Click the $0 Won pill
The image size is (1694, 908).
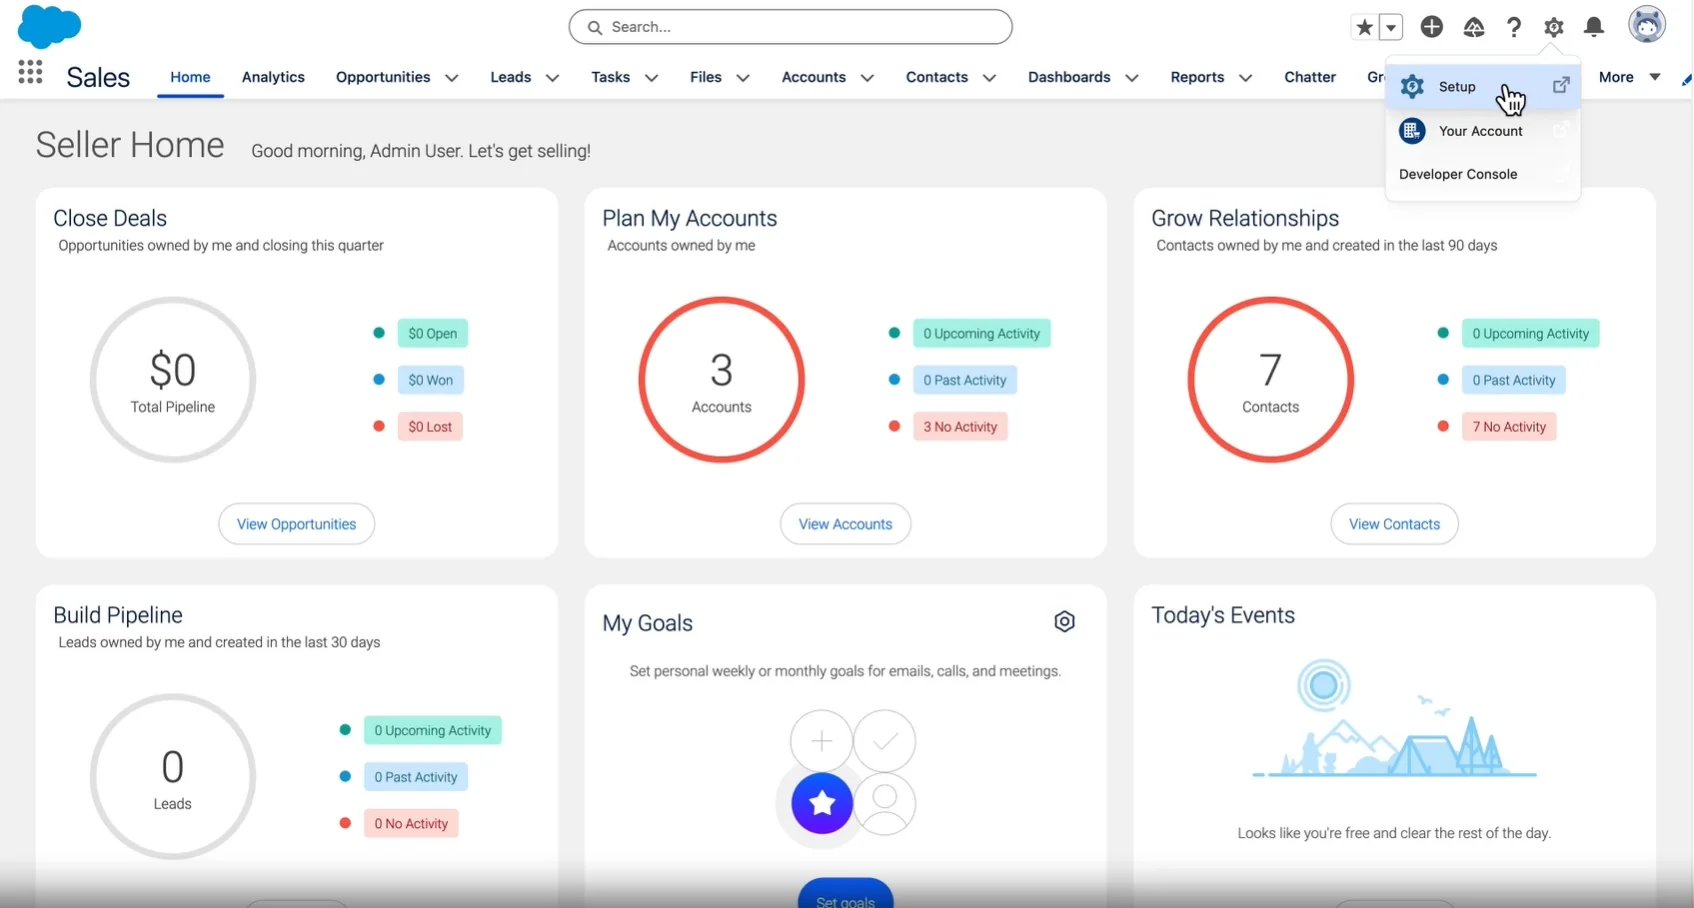pyautogui.click(x=430, y=380)
